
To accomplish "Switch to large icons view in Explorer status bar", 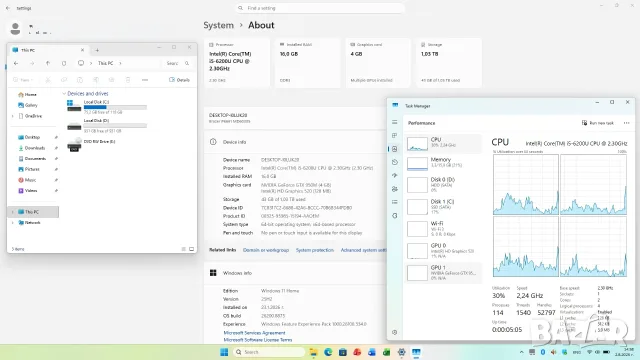I will (x=191, y=249).
